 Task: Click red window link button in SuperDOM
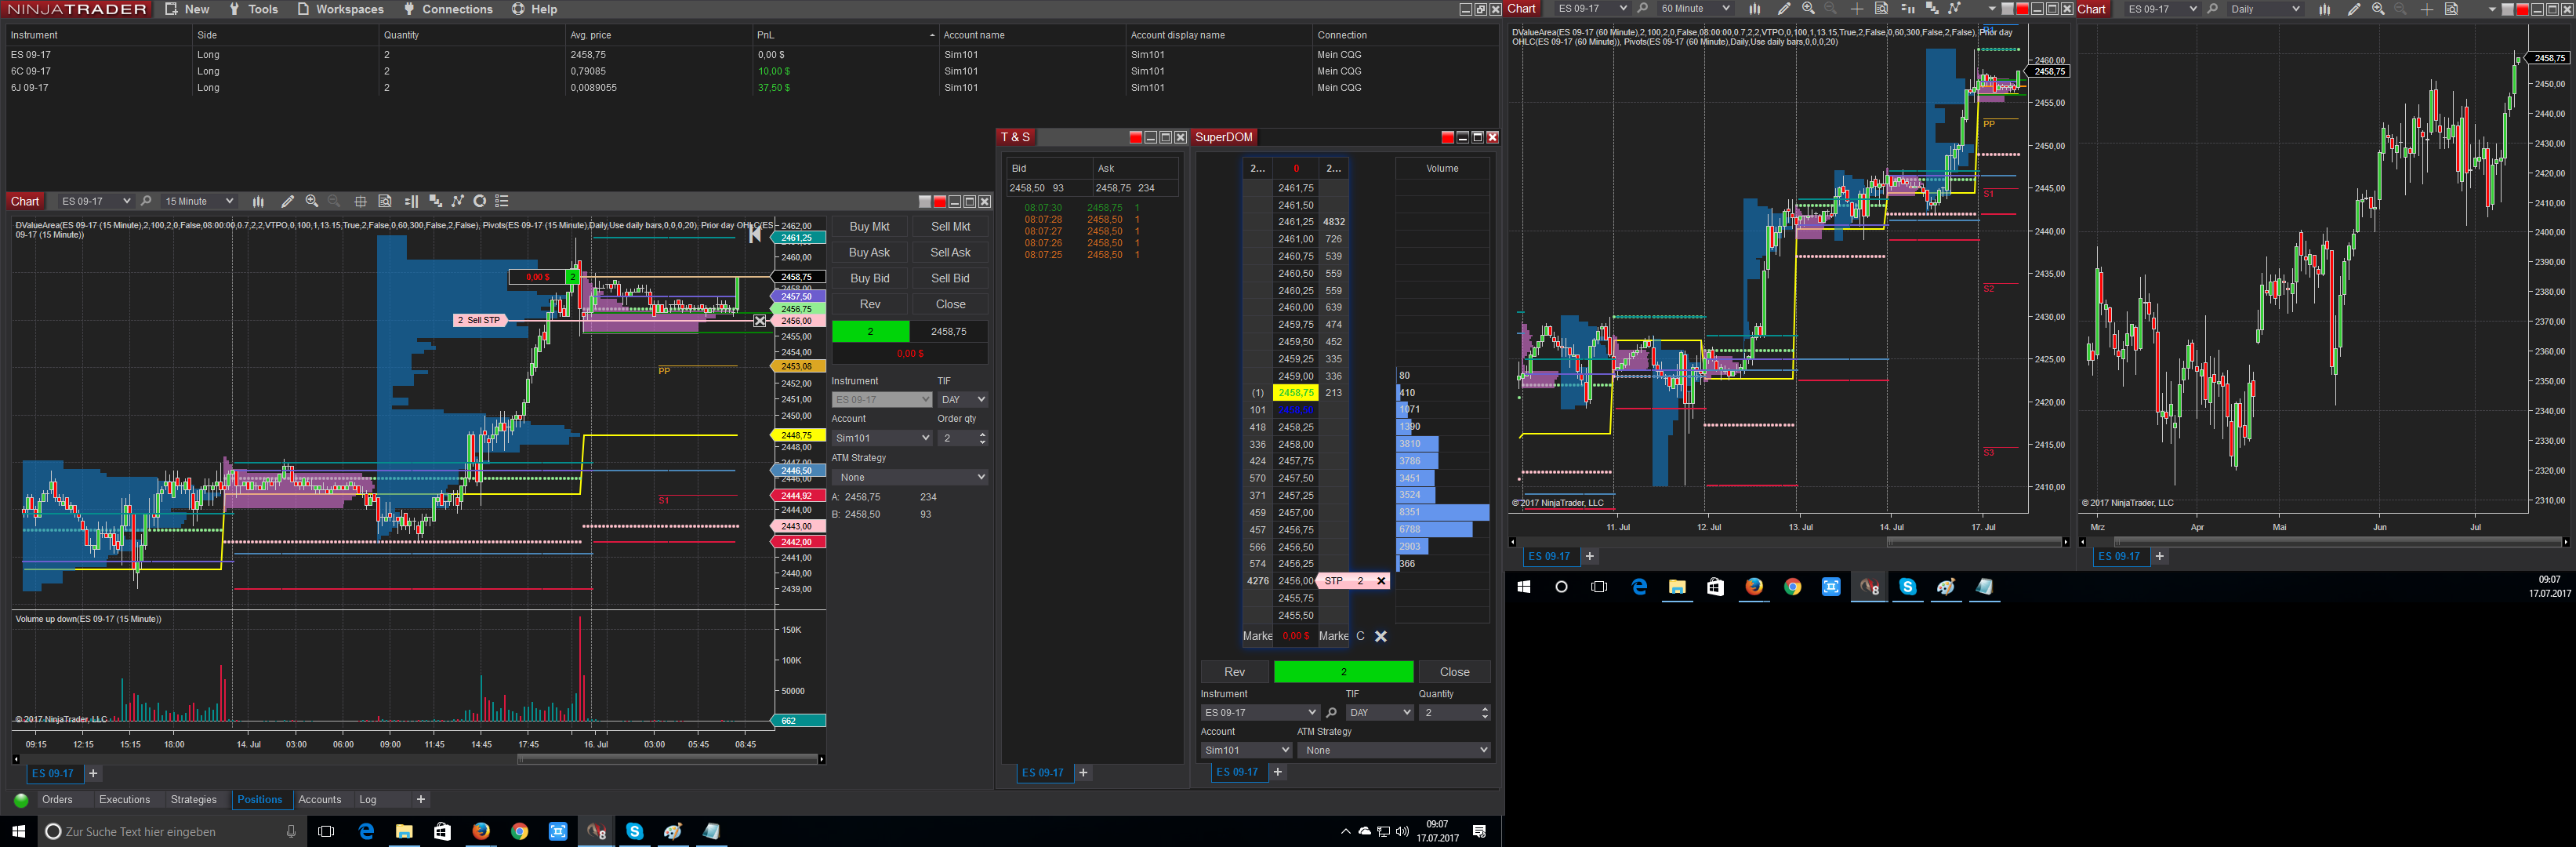1447,138
